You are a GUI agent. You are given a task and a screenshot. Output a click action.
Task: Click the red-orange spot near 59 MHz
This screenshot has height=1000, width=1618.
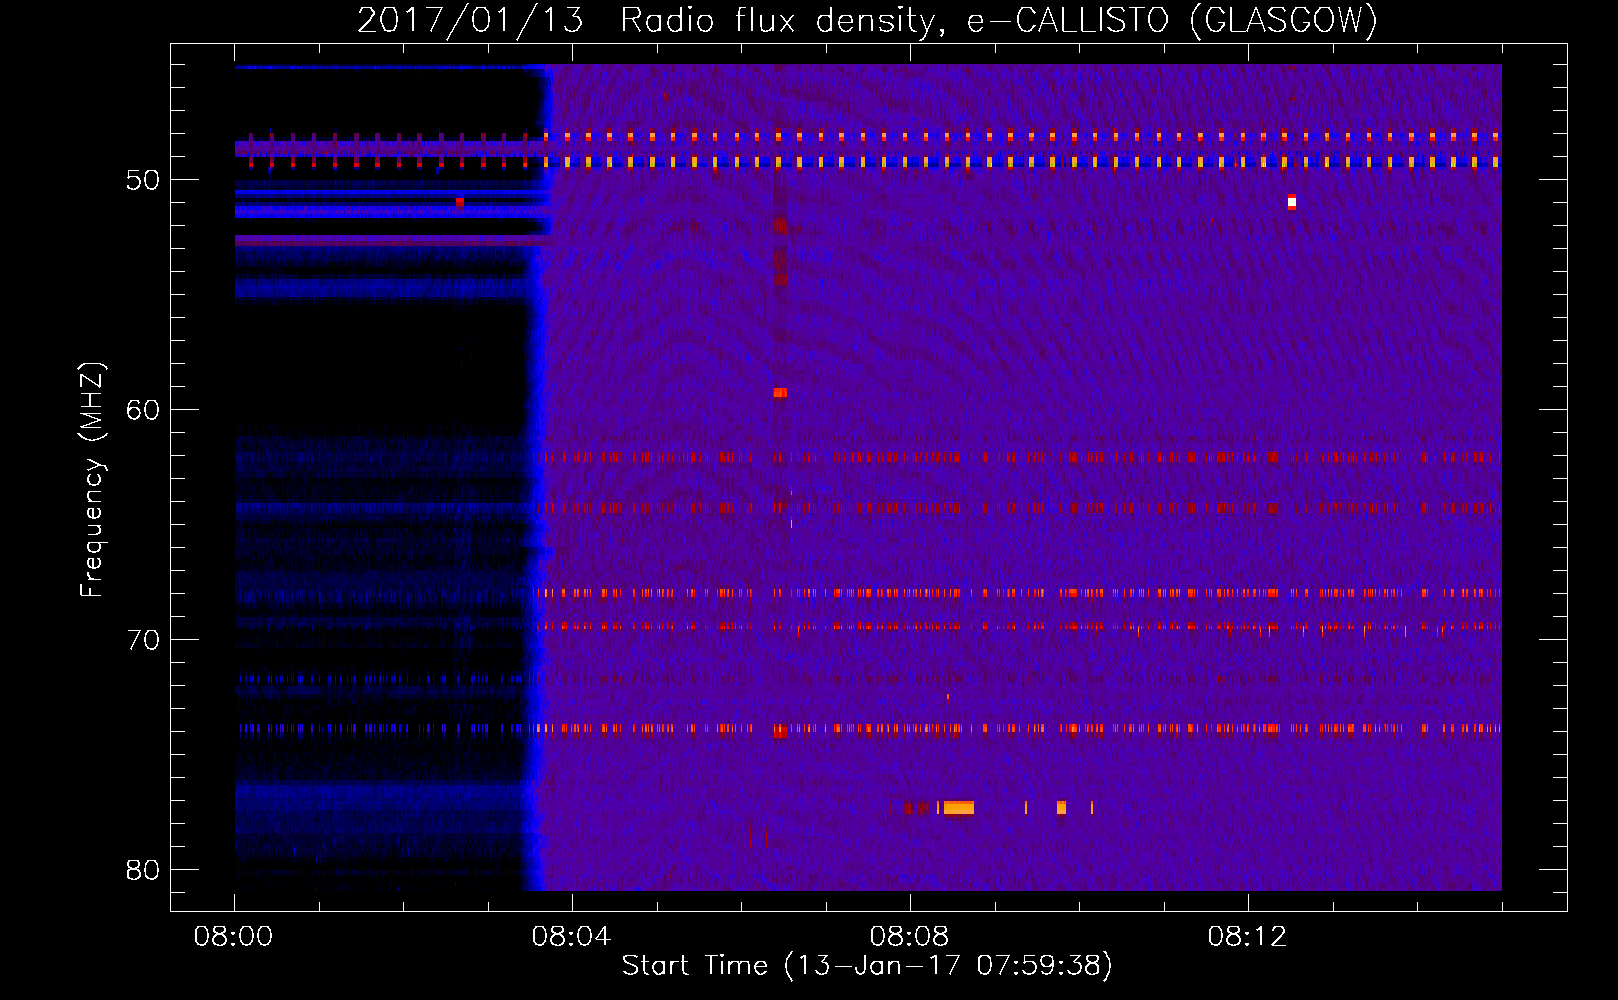pos(780,393)
